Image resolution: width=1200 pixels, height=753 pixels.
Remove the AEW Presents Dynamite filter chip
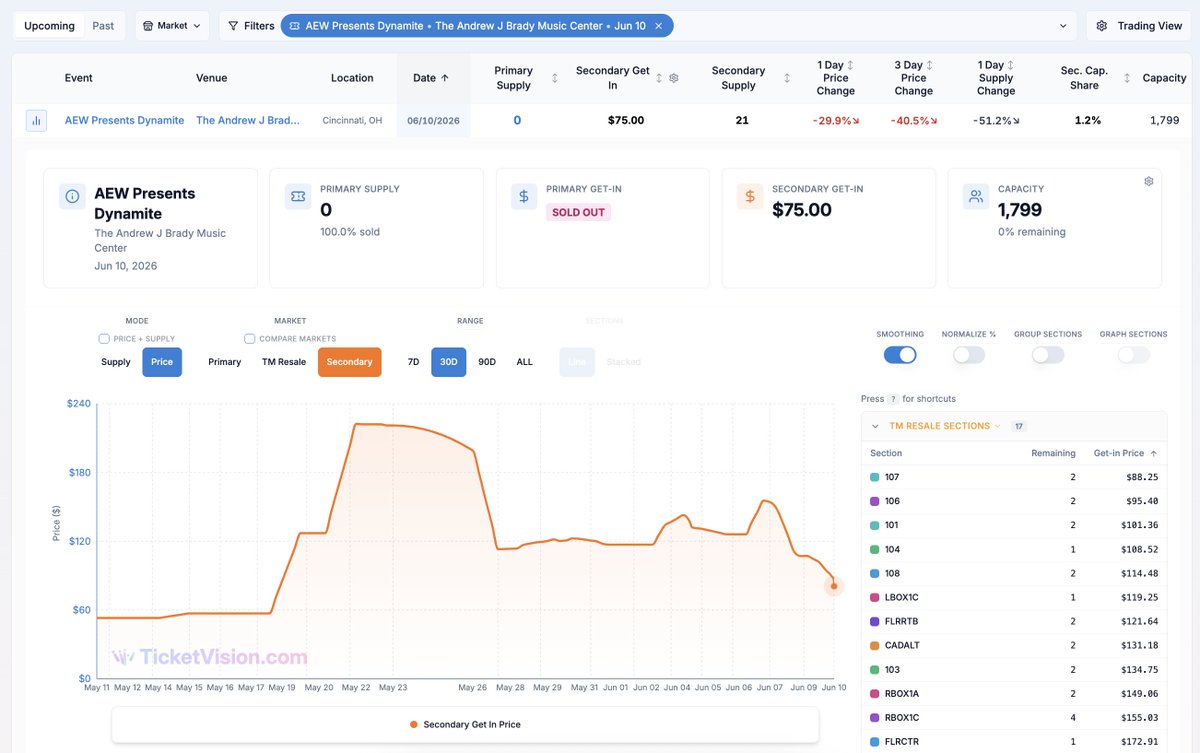(658, 26)
